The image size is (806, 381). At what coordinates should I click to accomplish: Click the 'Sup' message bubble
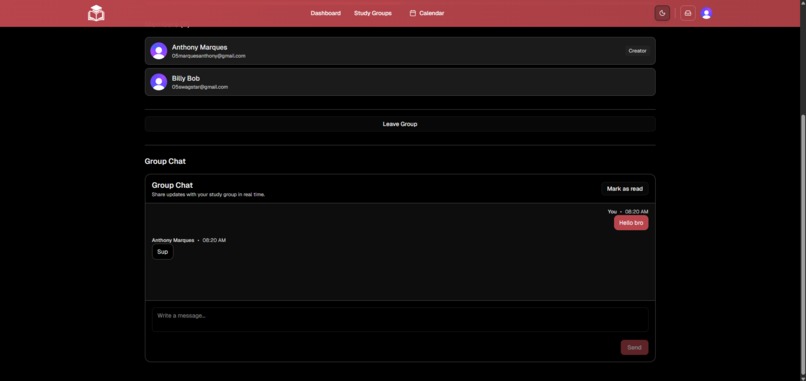tap(162, 252)
